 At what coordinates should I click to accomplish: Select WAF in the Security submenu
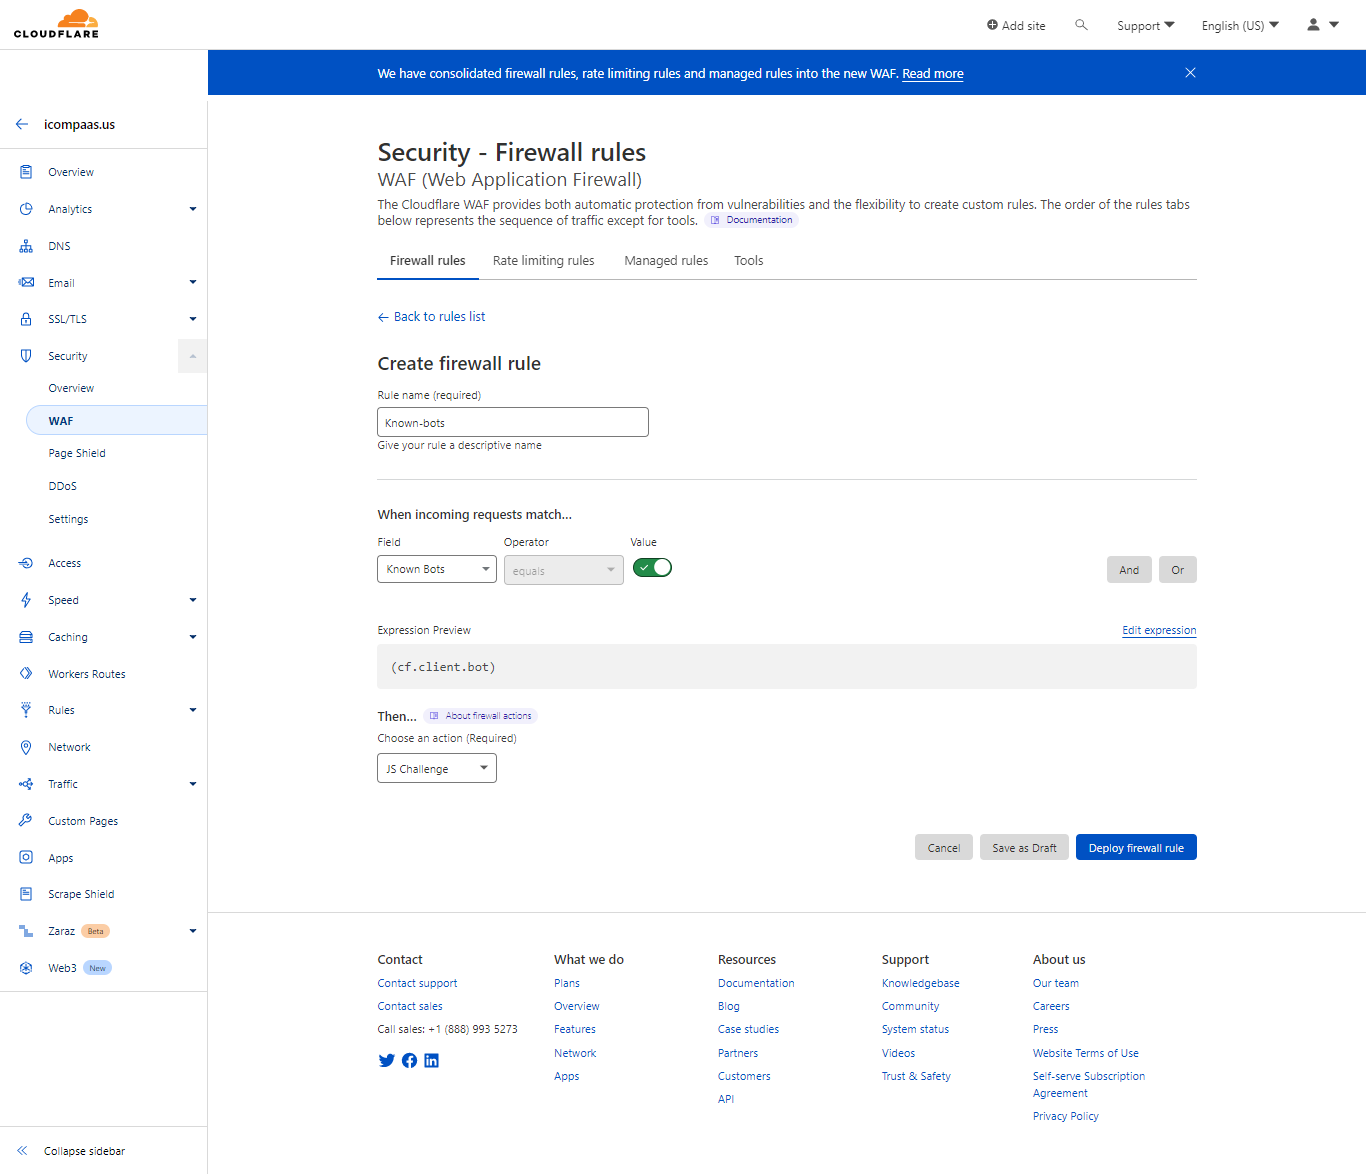117,421
